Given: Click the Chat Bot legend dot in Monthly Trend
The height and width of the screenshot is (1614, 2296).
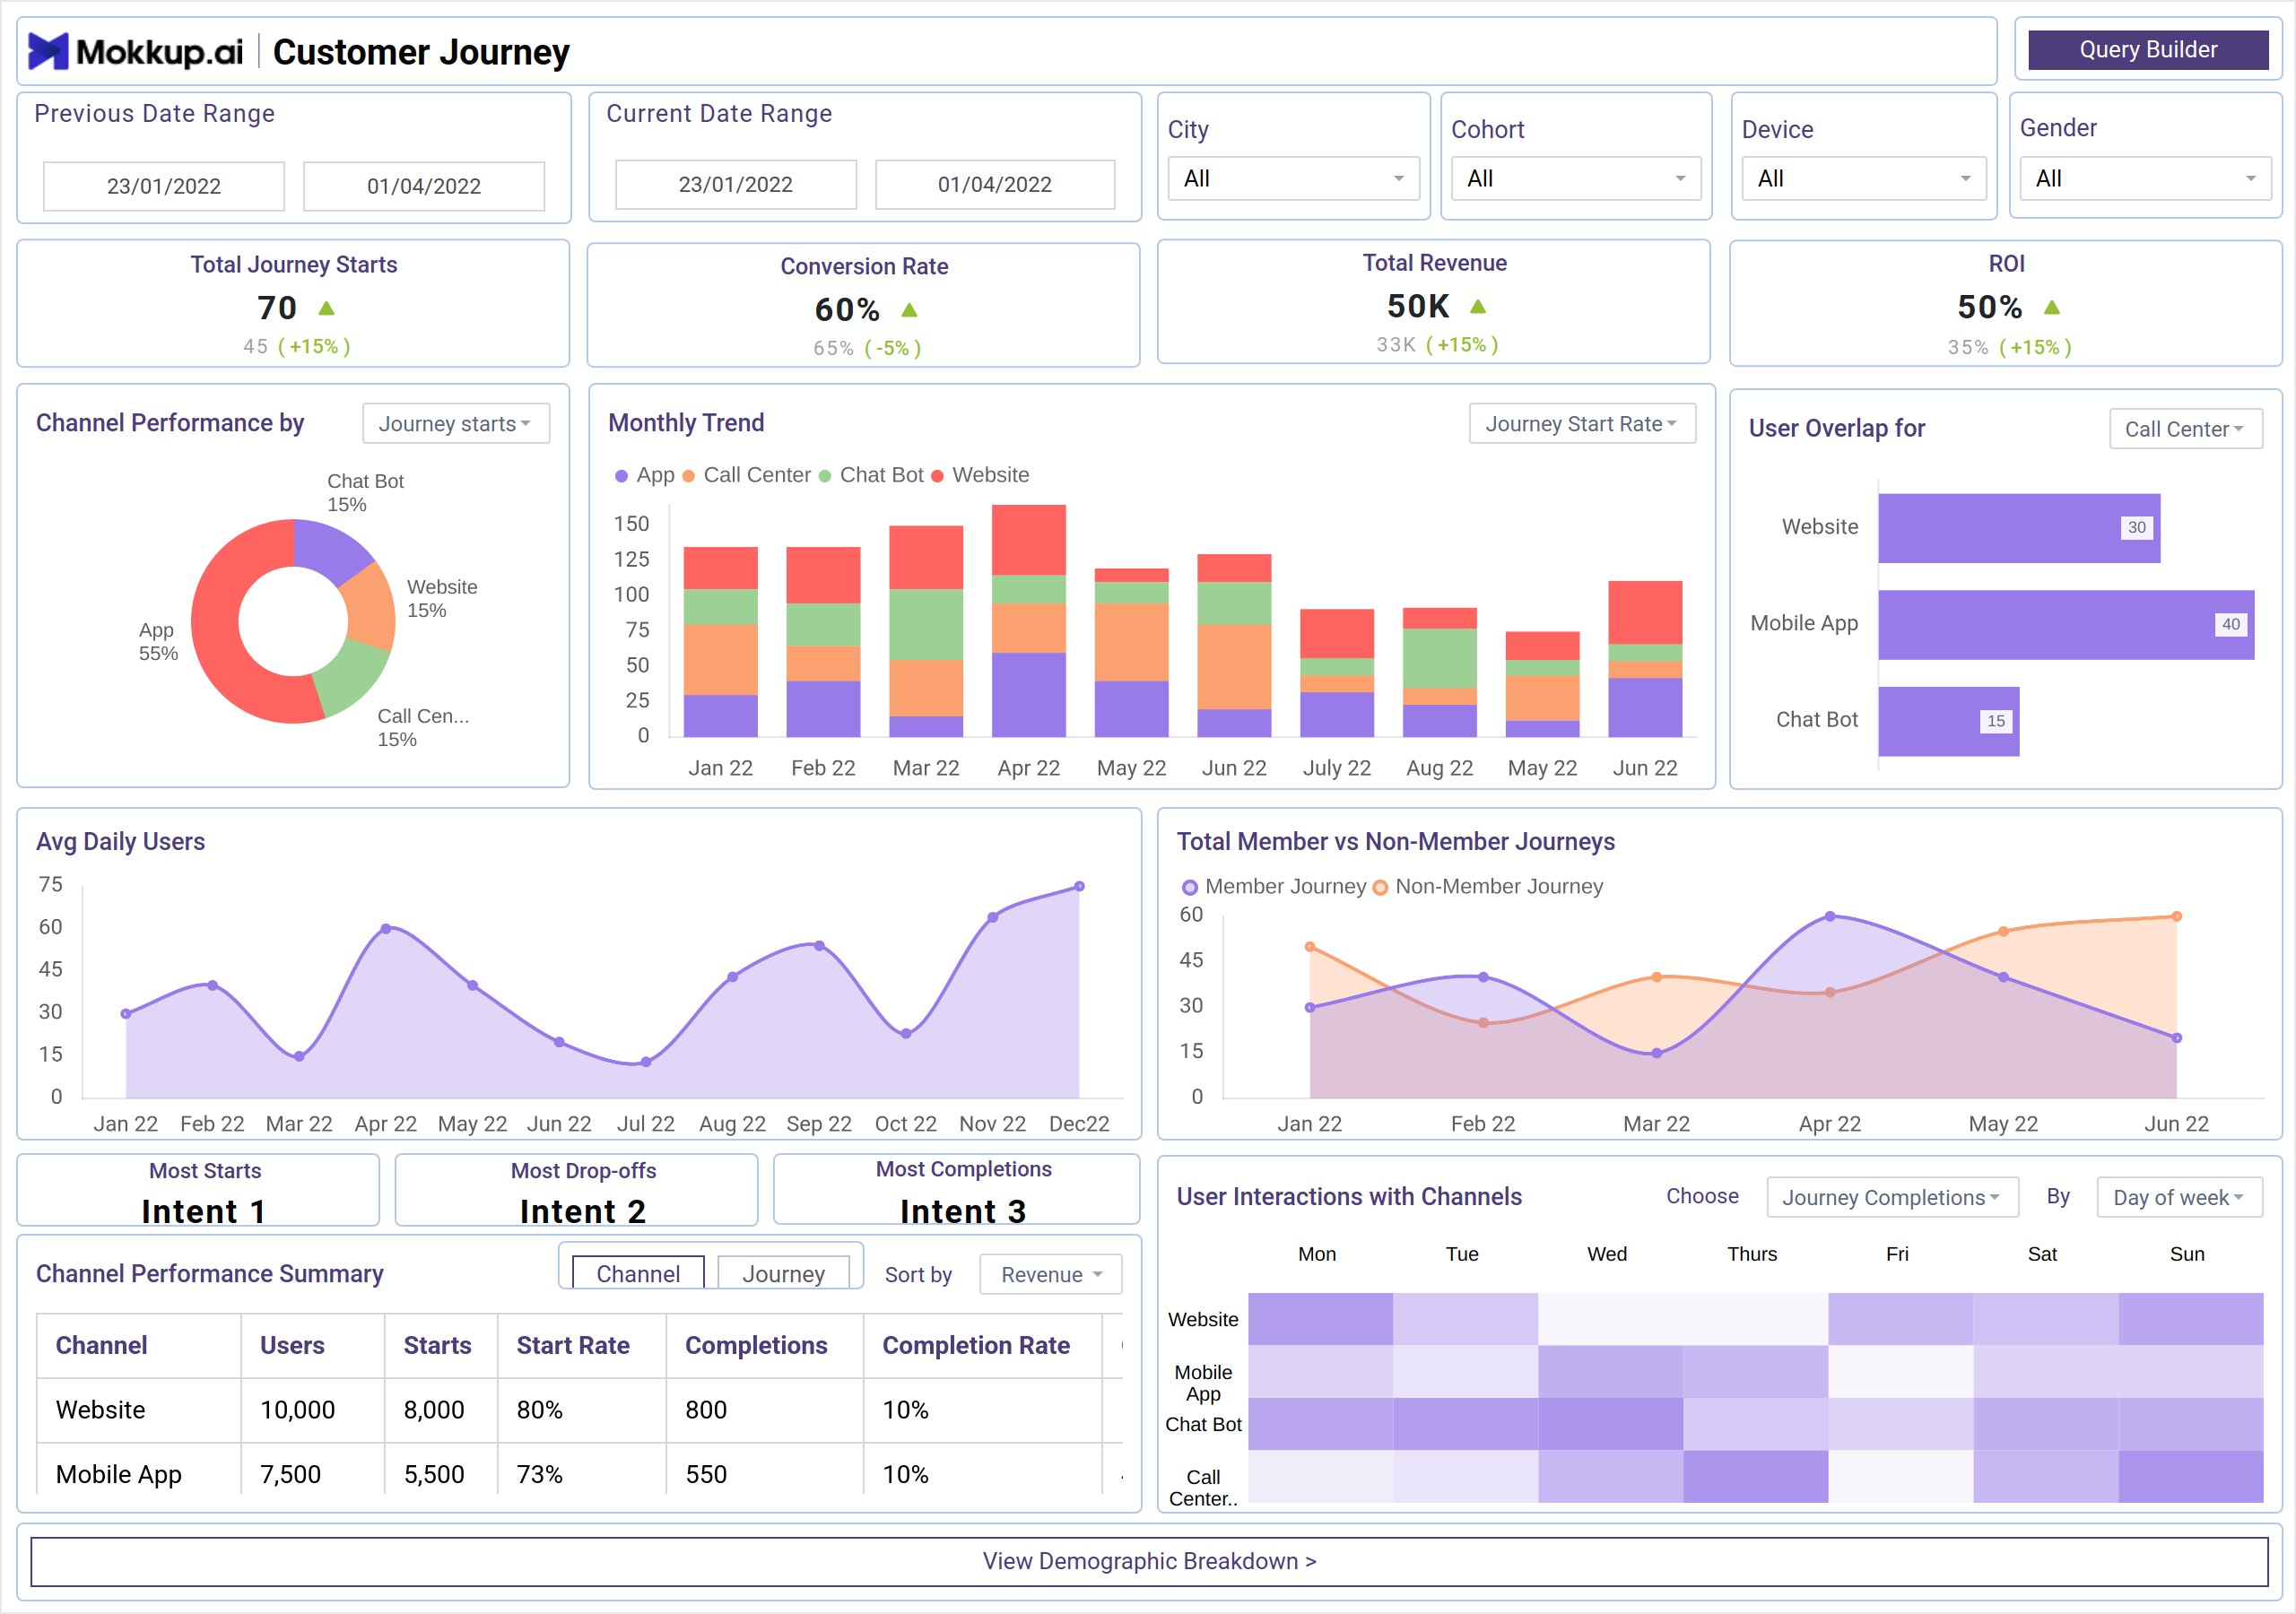Looking at the screenshot, I should 825,476.
